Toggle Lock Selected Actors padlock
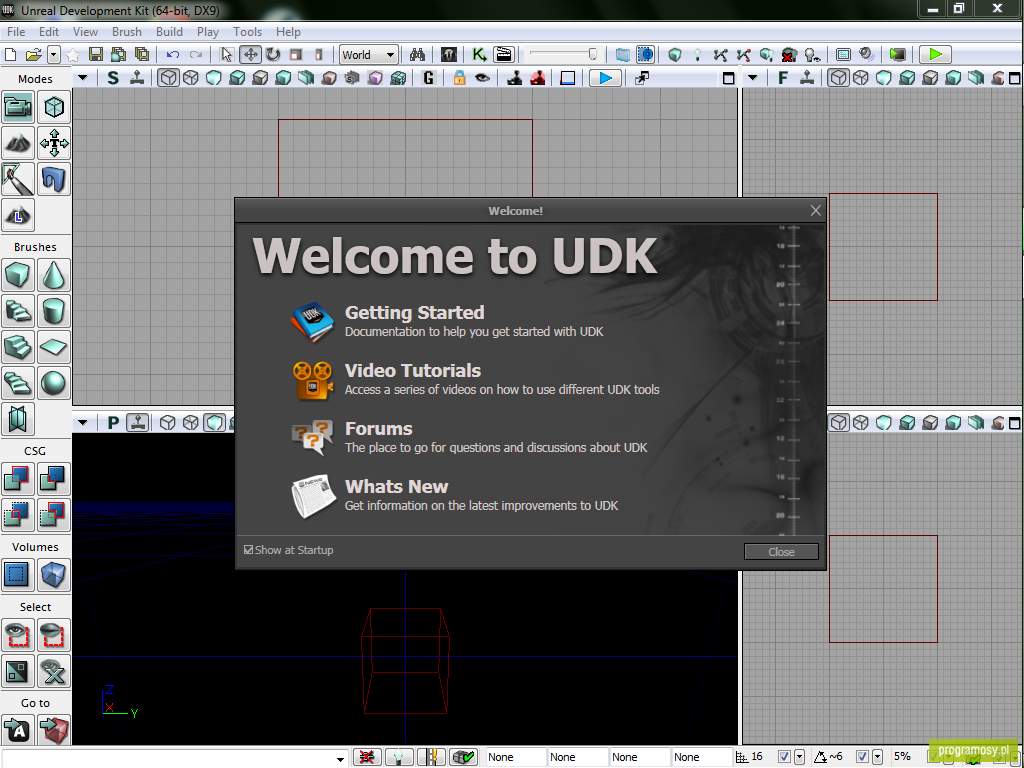The width and height of the screenshot is (1024, 768). point(459,78)
